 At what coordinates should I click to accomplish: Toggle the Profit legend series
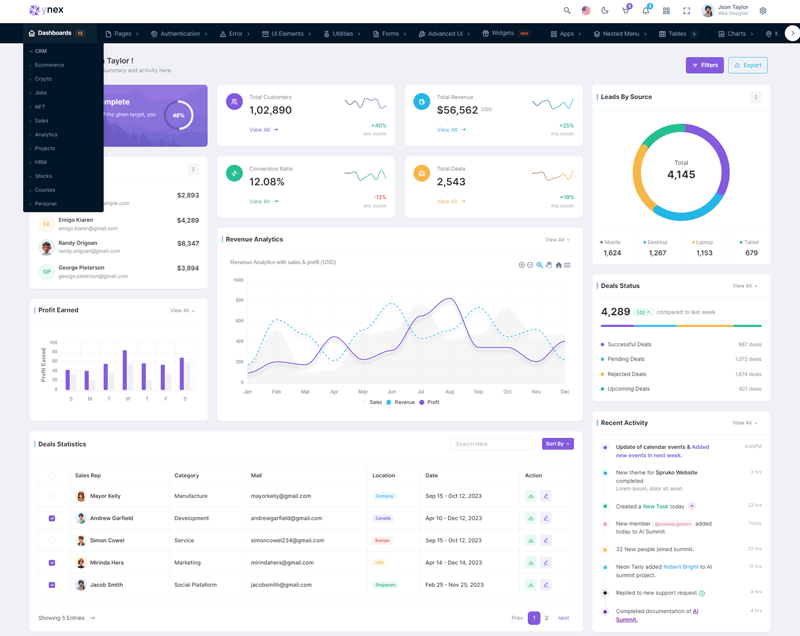point(429,402)
